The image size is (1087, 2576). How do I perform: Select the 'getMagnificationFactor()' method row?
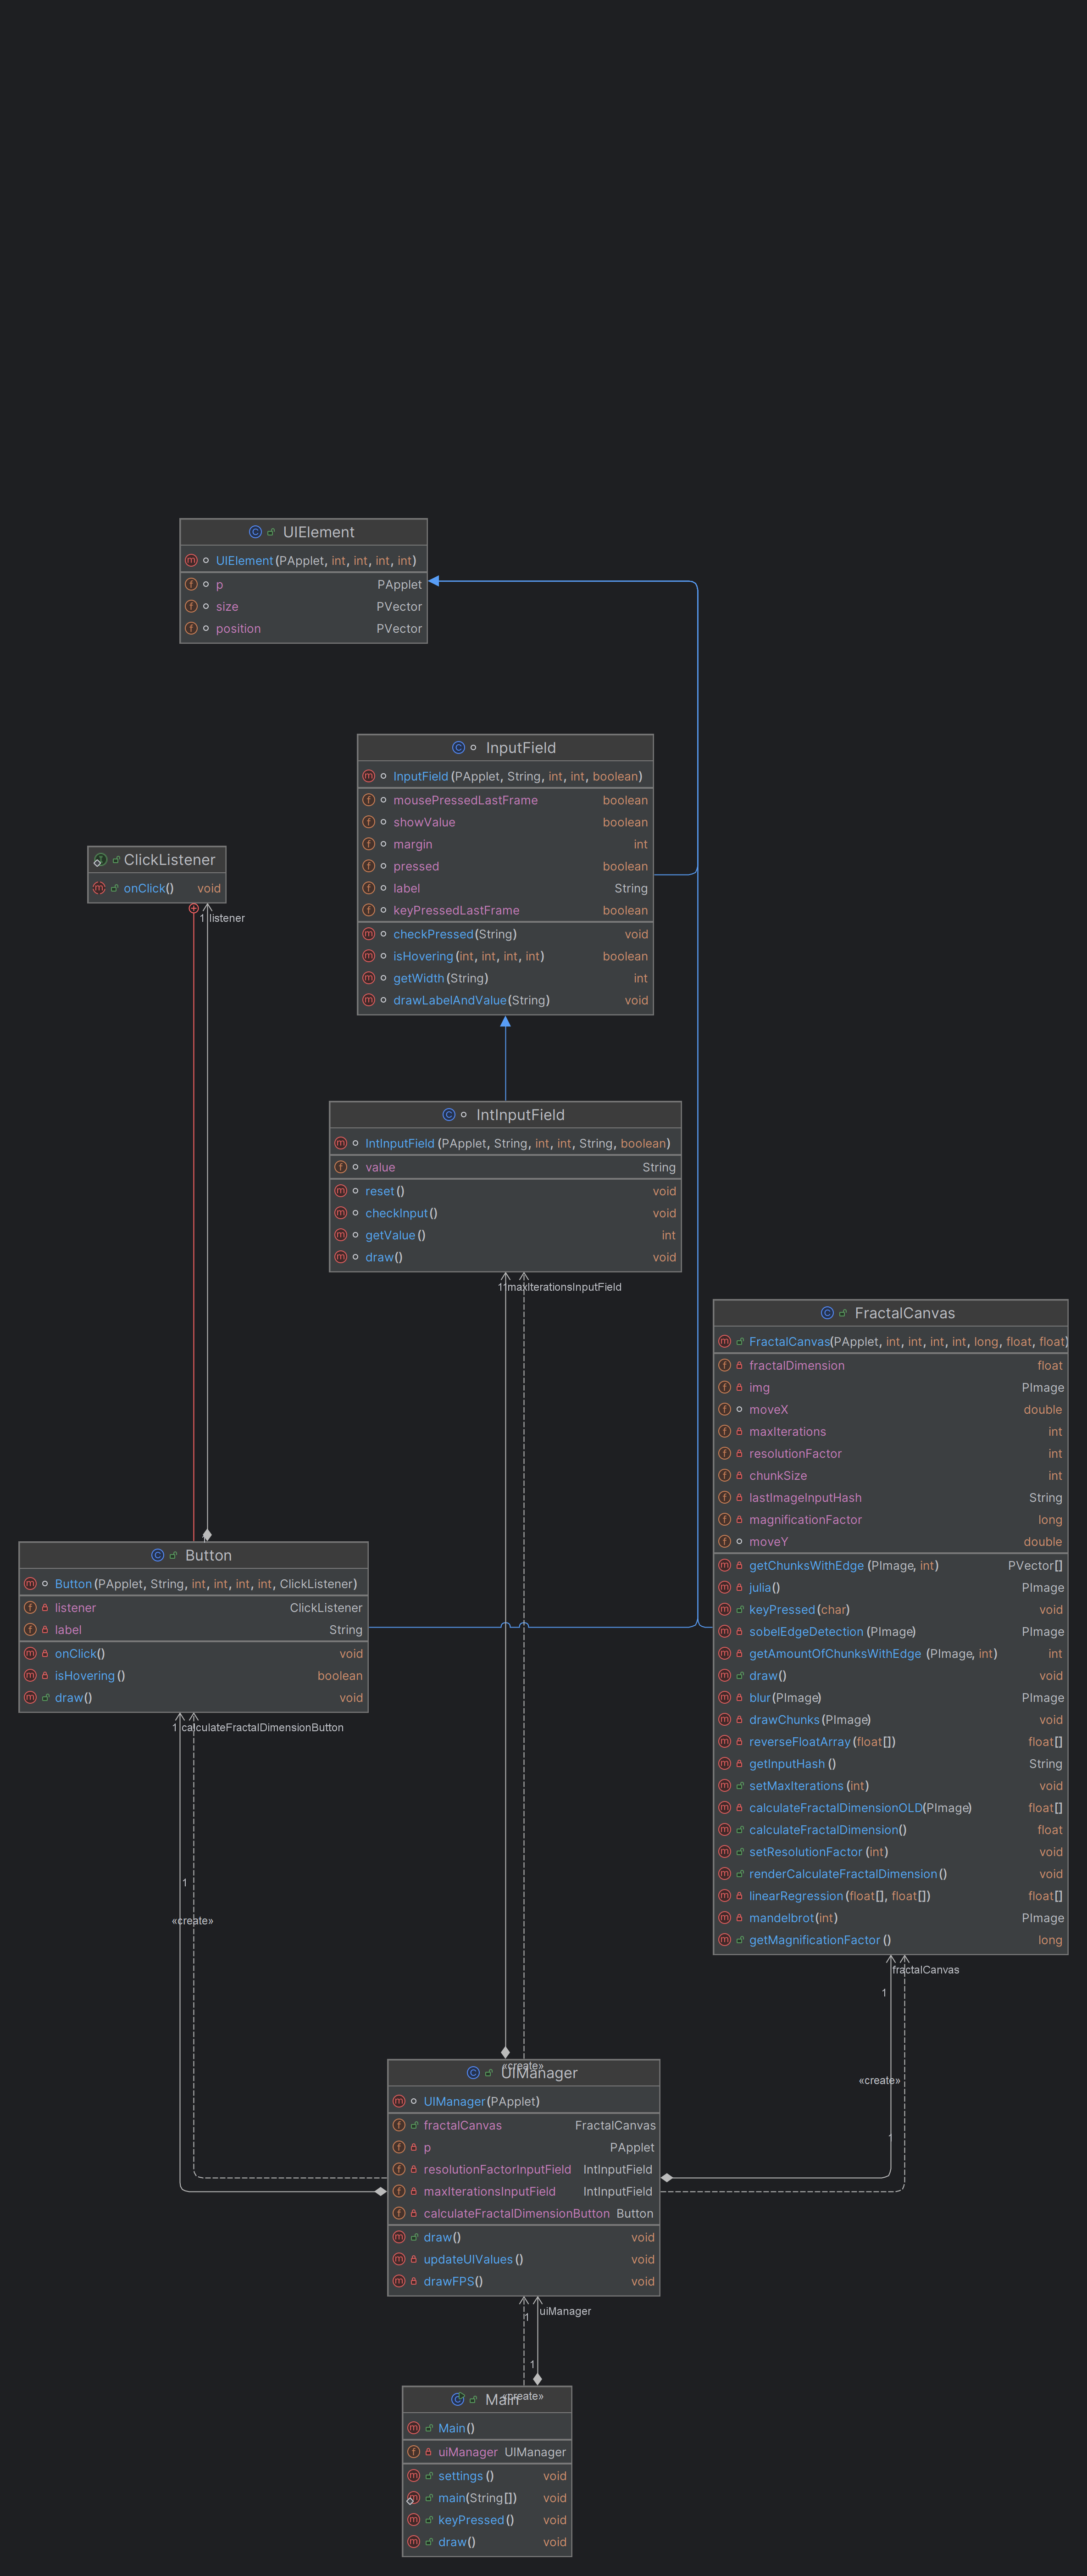(890, 1939)
